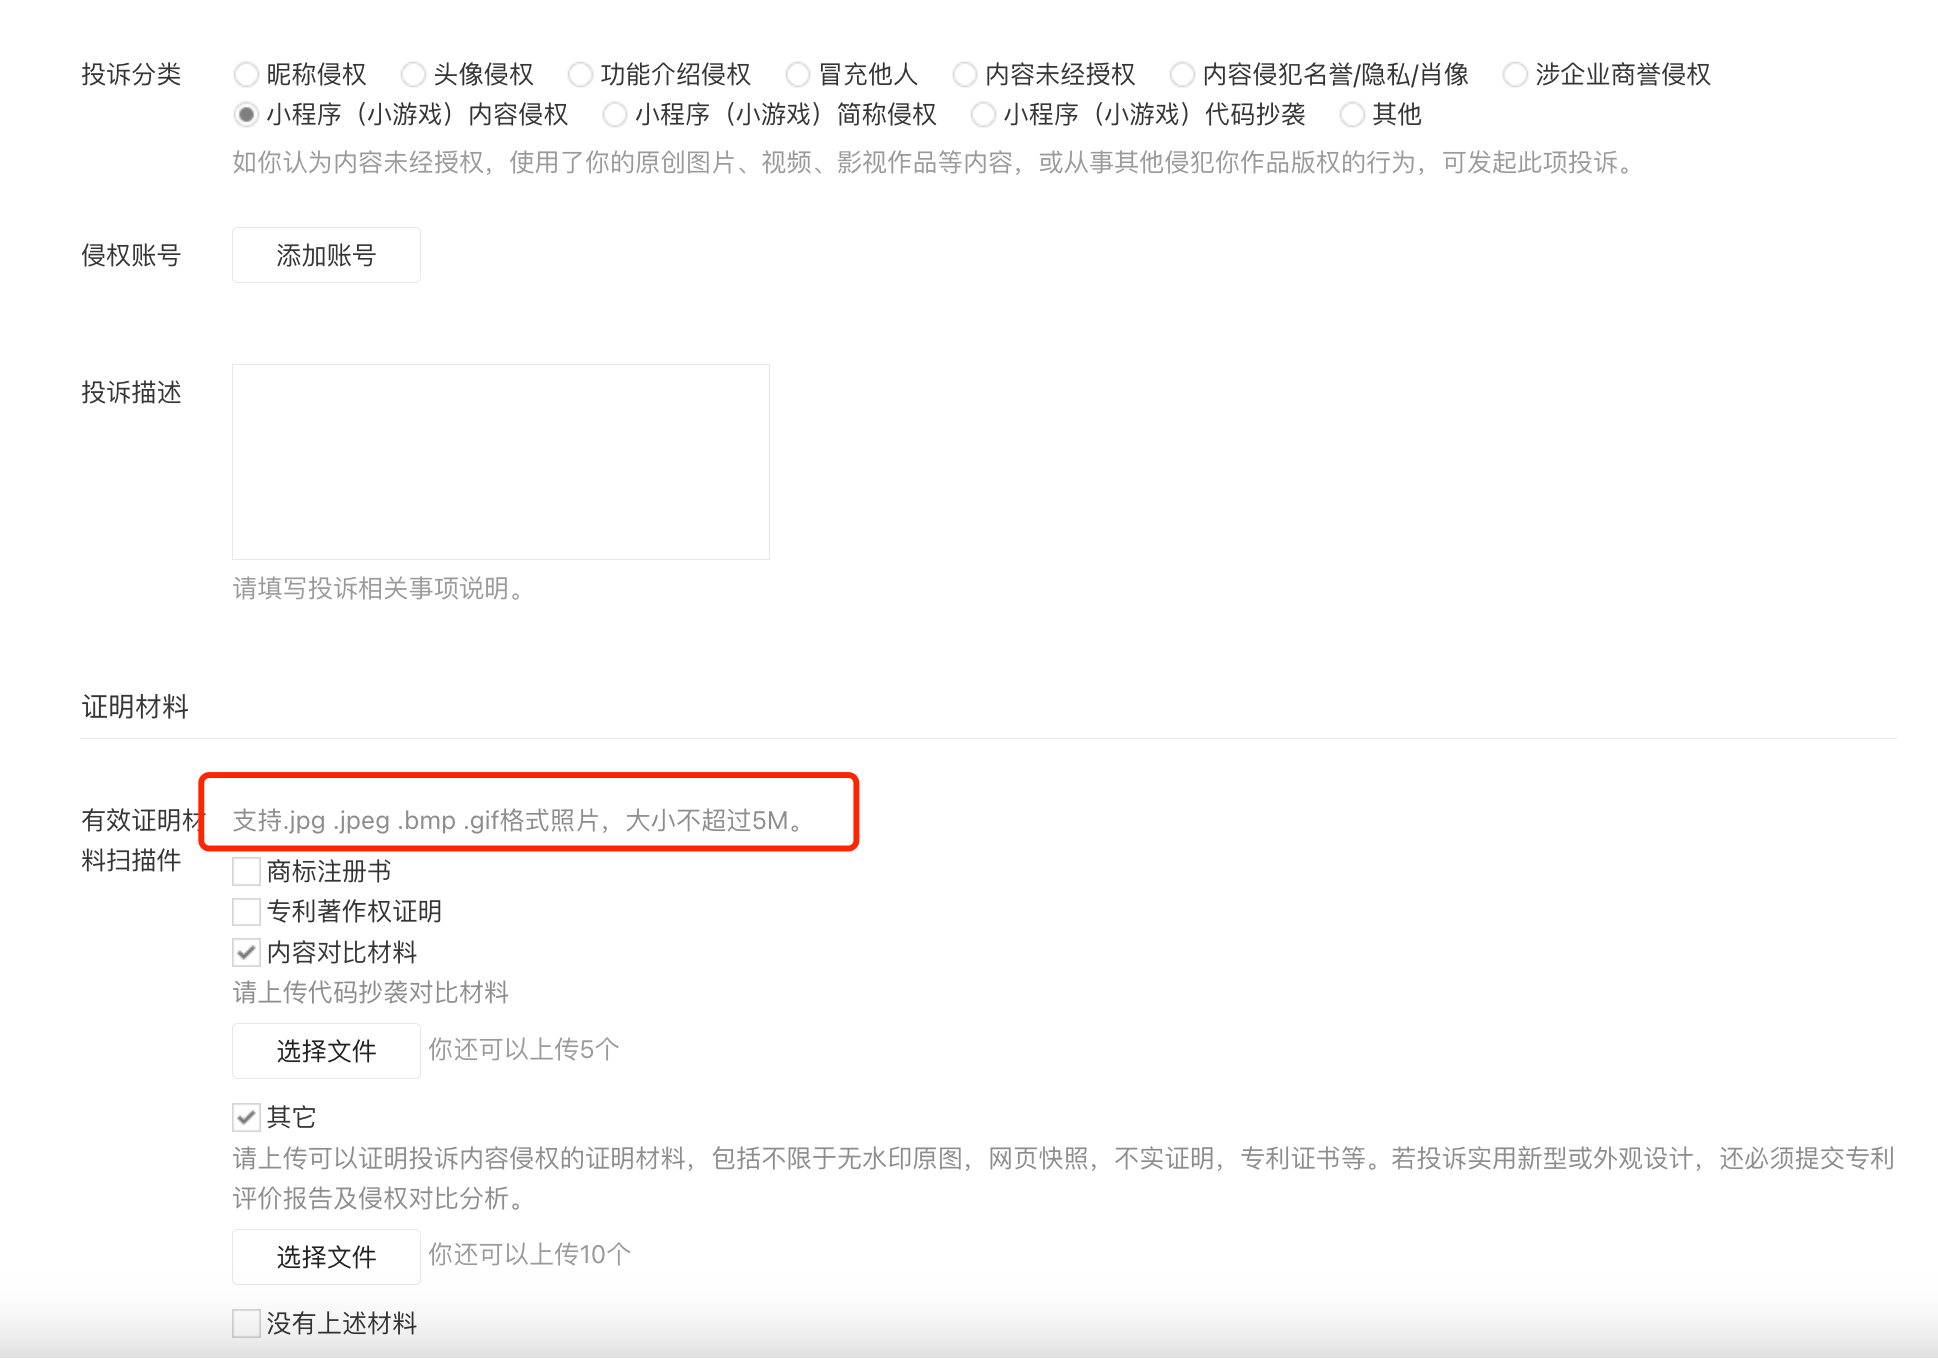The image size is (1938, 1358).
Task: Select 小程序（小游戏）内容侵权 radio
Action: pyautogui.click(x=246, y=115)
